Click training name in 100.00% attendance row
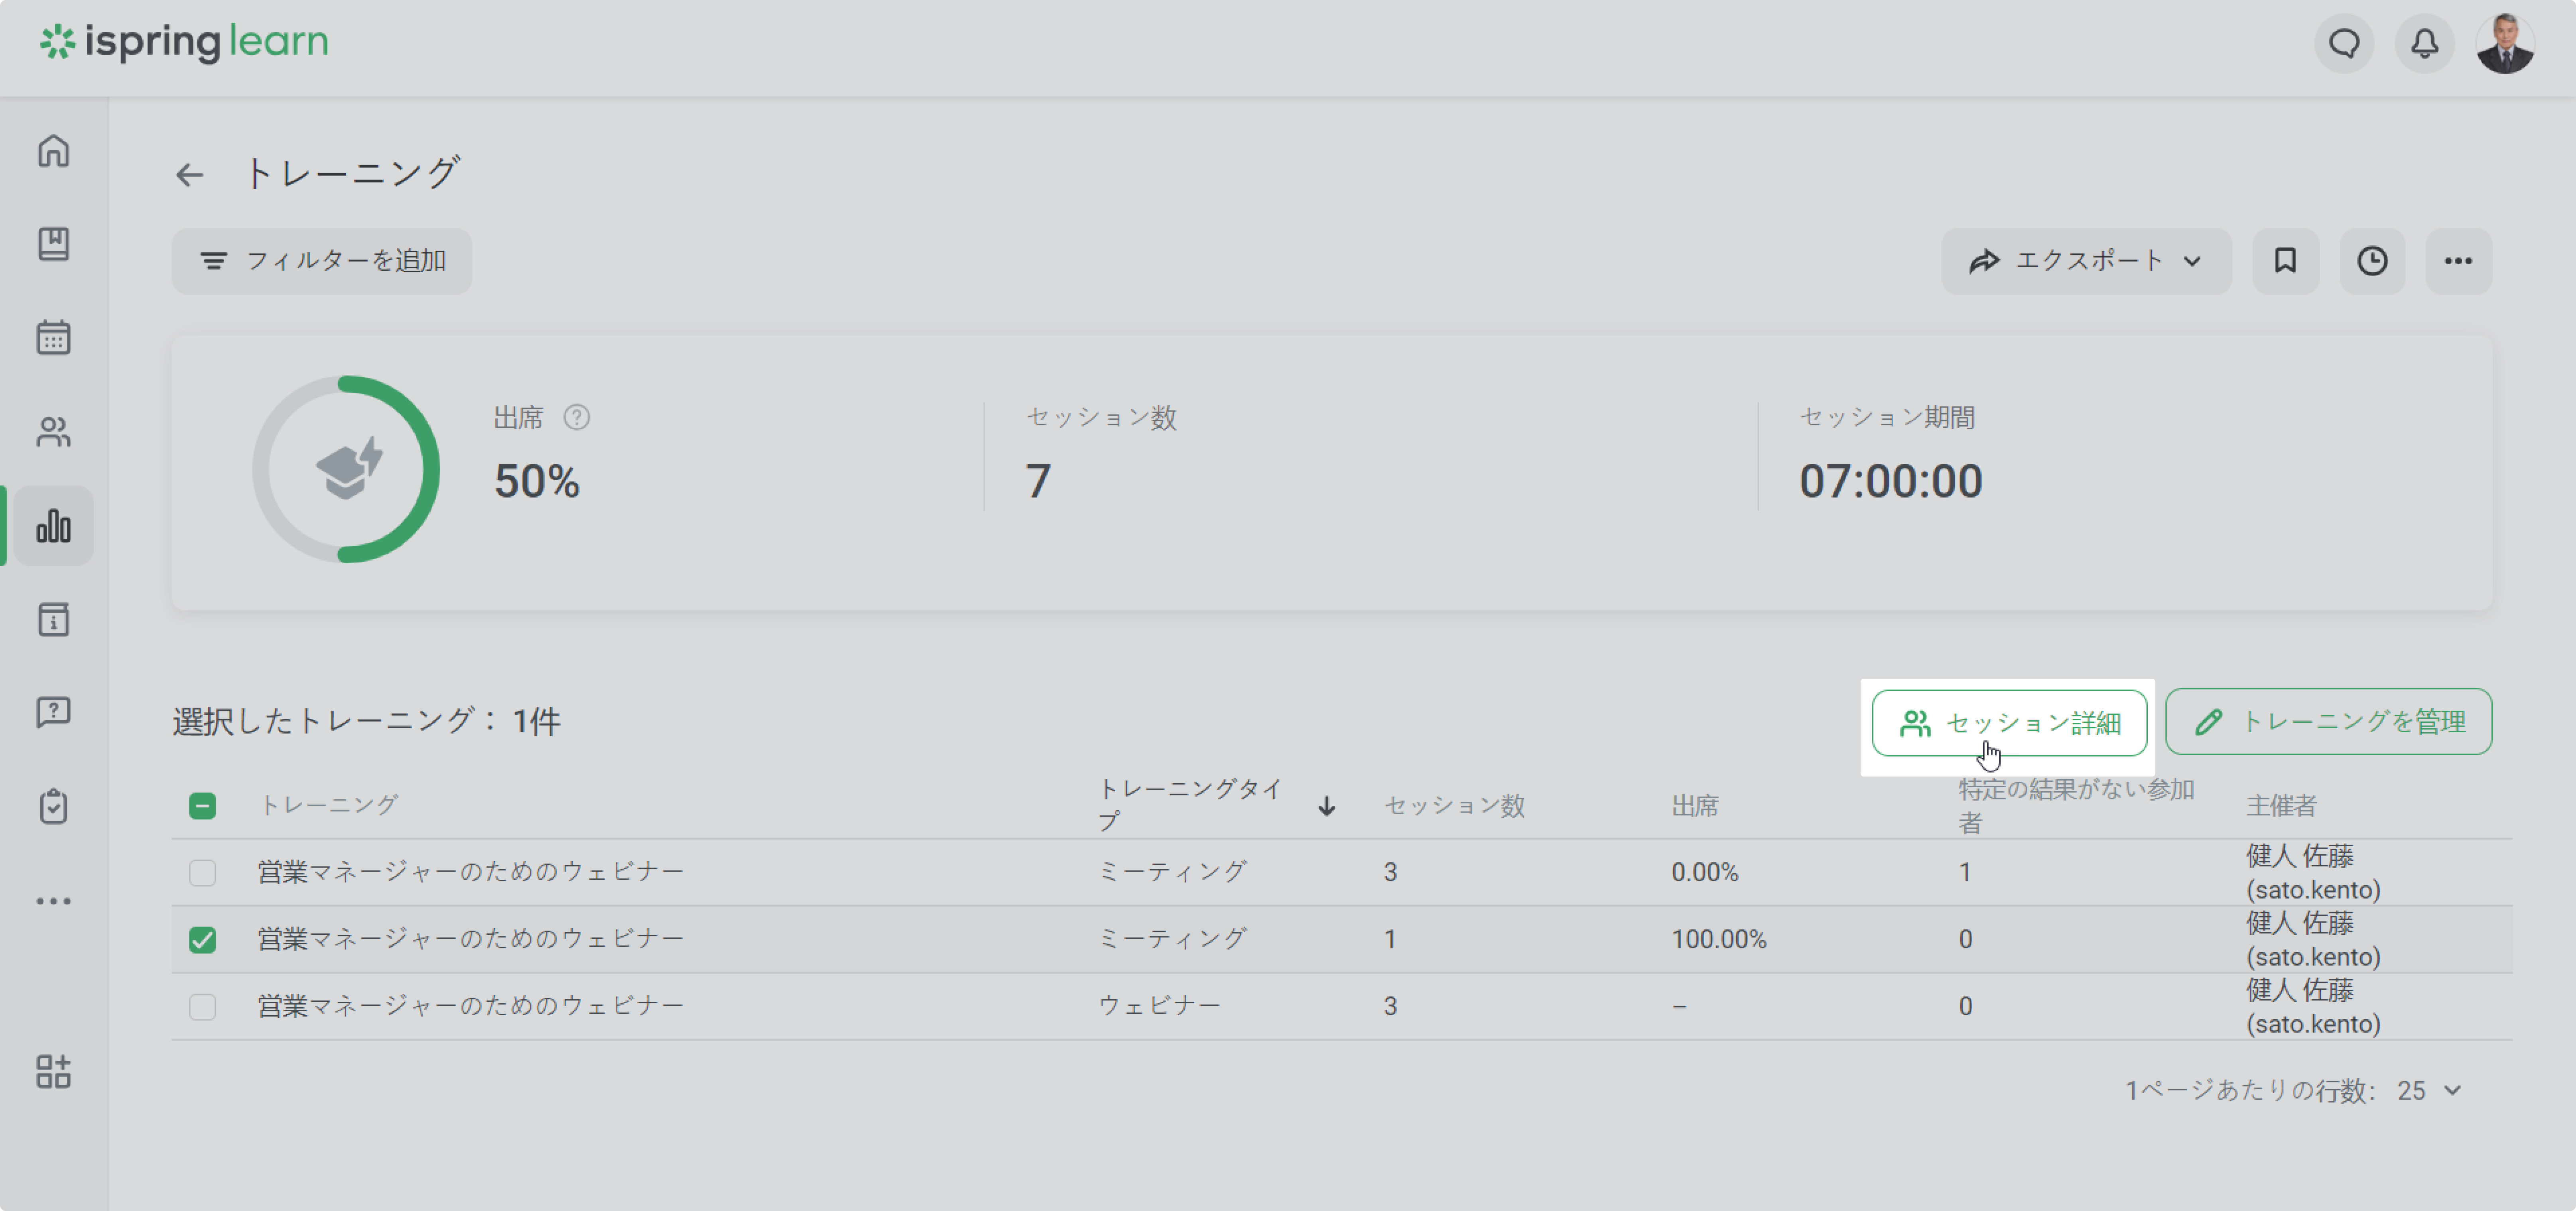Image resolution: width=2576 pixels, height=1211 pixels. tap(470, 939)
